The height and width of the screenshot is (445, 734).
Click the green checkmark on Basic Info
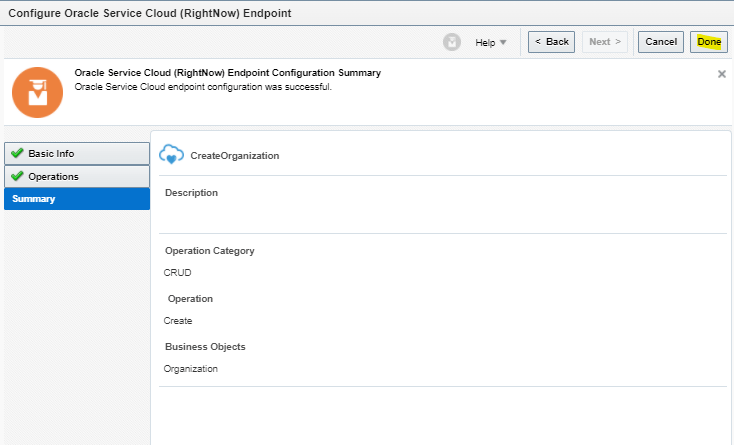(x=17, y=153)
